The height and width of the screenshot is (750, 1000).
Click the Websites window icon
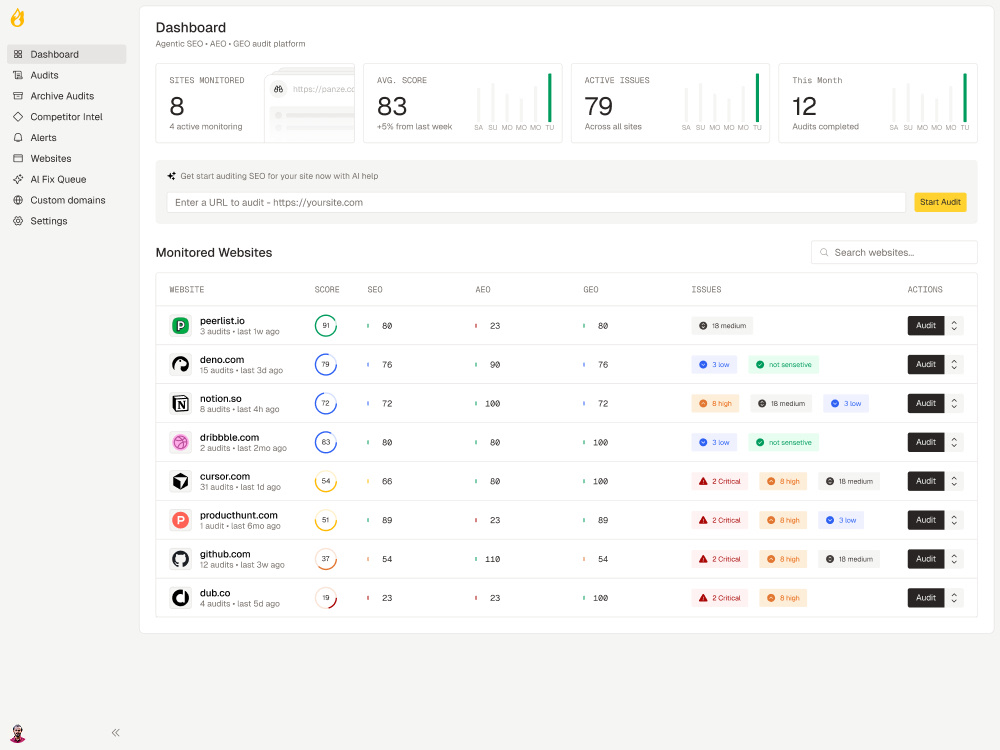coord(18,158)
